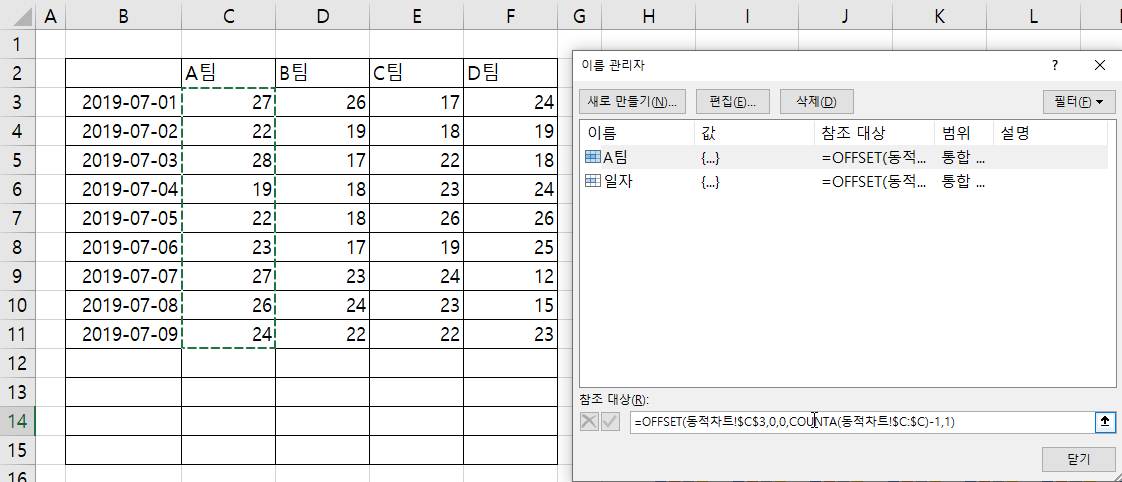Click cell C6 with value 19
1122x482 pixels.
click(228, 189)
